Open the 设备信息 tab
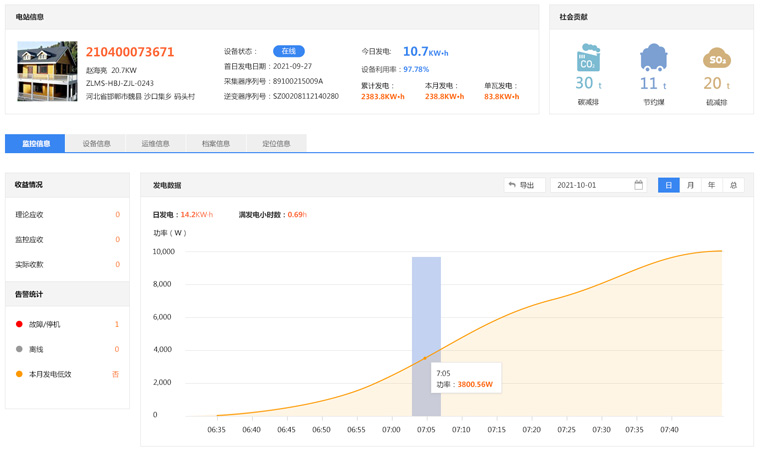Screen dimensions: 760x457 click(x=96, y=143)
